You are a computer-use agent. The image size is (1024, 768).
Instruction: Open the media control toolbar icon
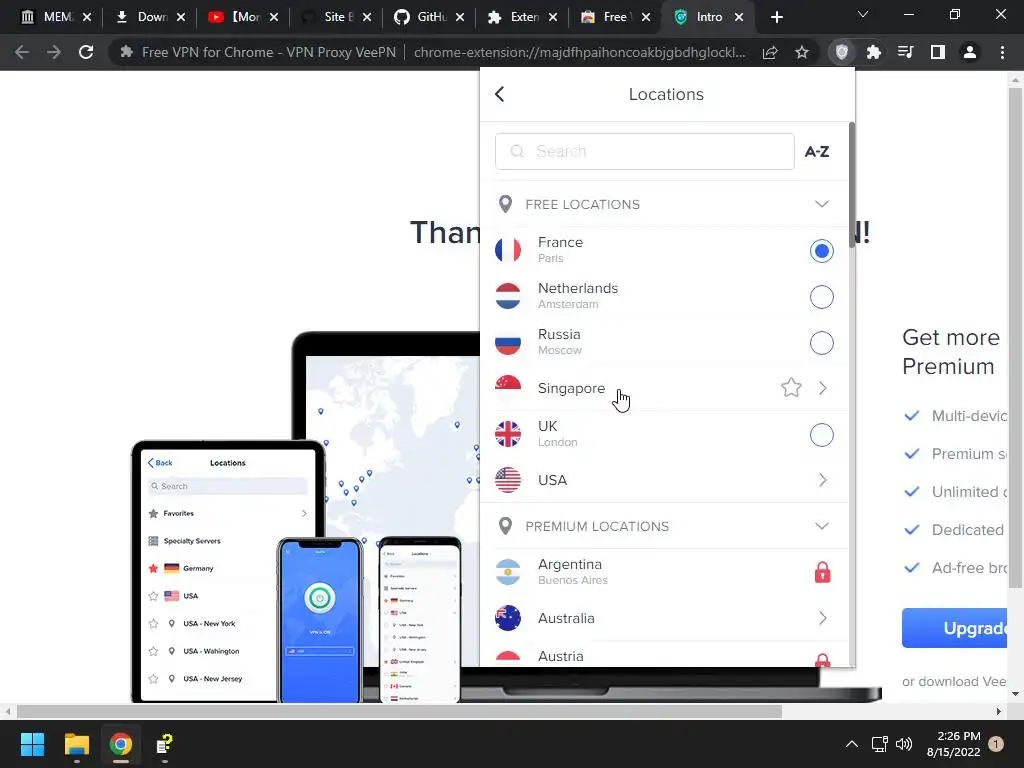click(906, 52)
